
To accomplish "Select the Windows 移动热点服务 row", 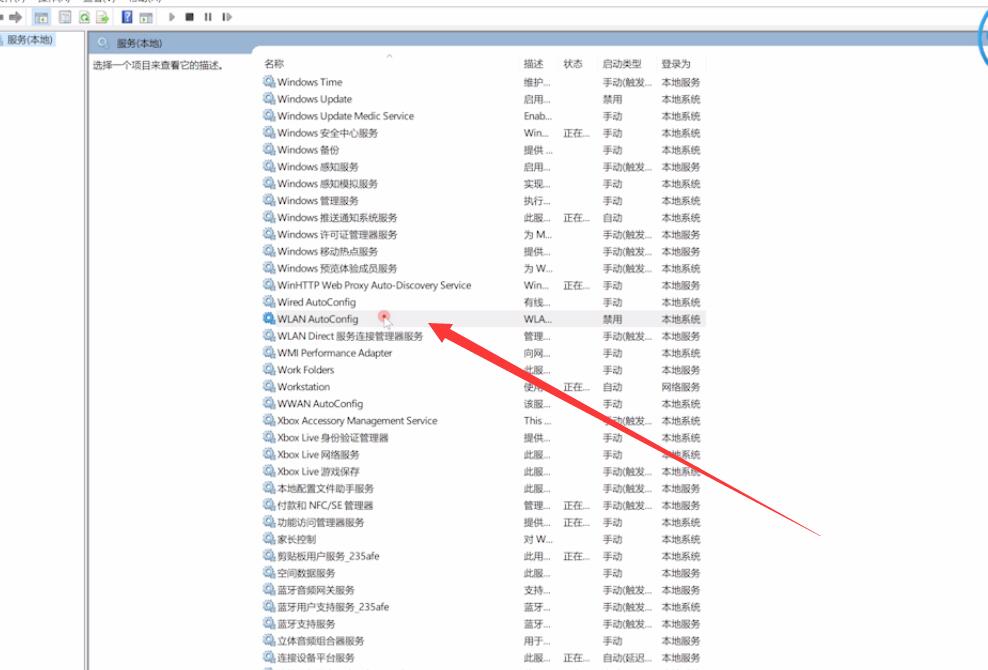I will point(482,251).
